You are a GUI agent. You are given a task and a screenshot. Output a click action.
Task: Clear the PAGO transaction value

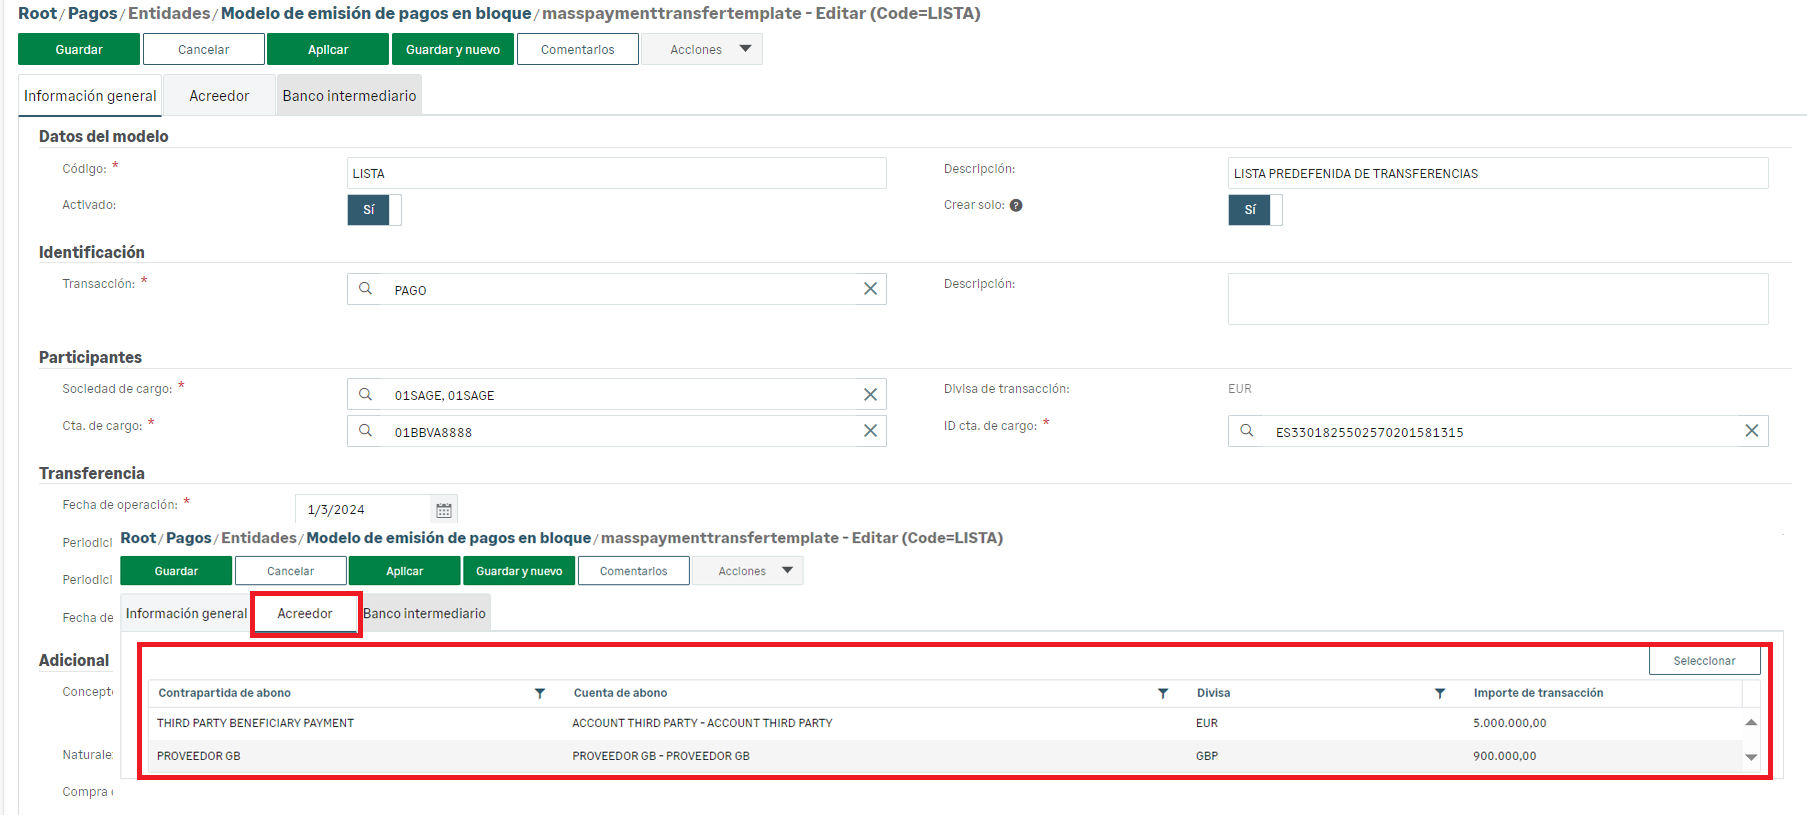pyautogui.click(x=870, y=289)
